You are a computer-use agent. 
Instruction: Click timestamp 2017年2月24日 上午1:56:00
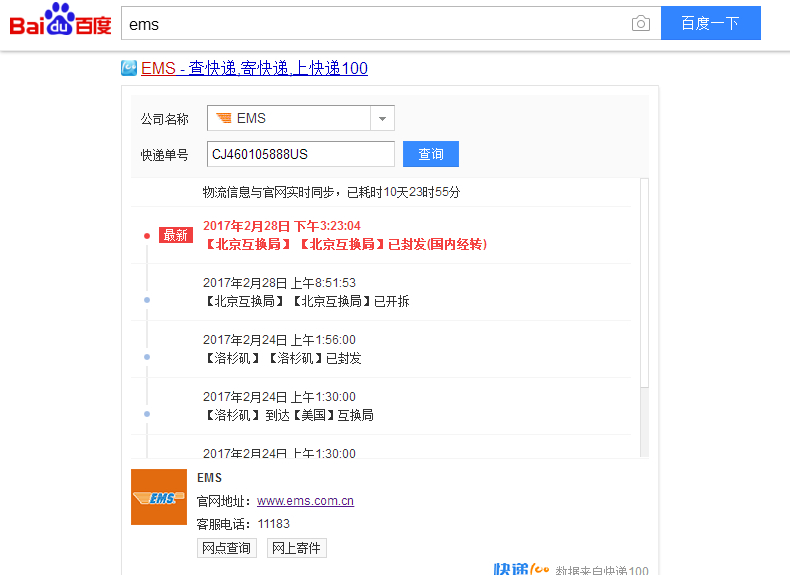click(279, 340)
